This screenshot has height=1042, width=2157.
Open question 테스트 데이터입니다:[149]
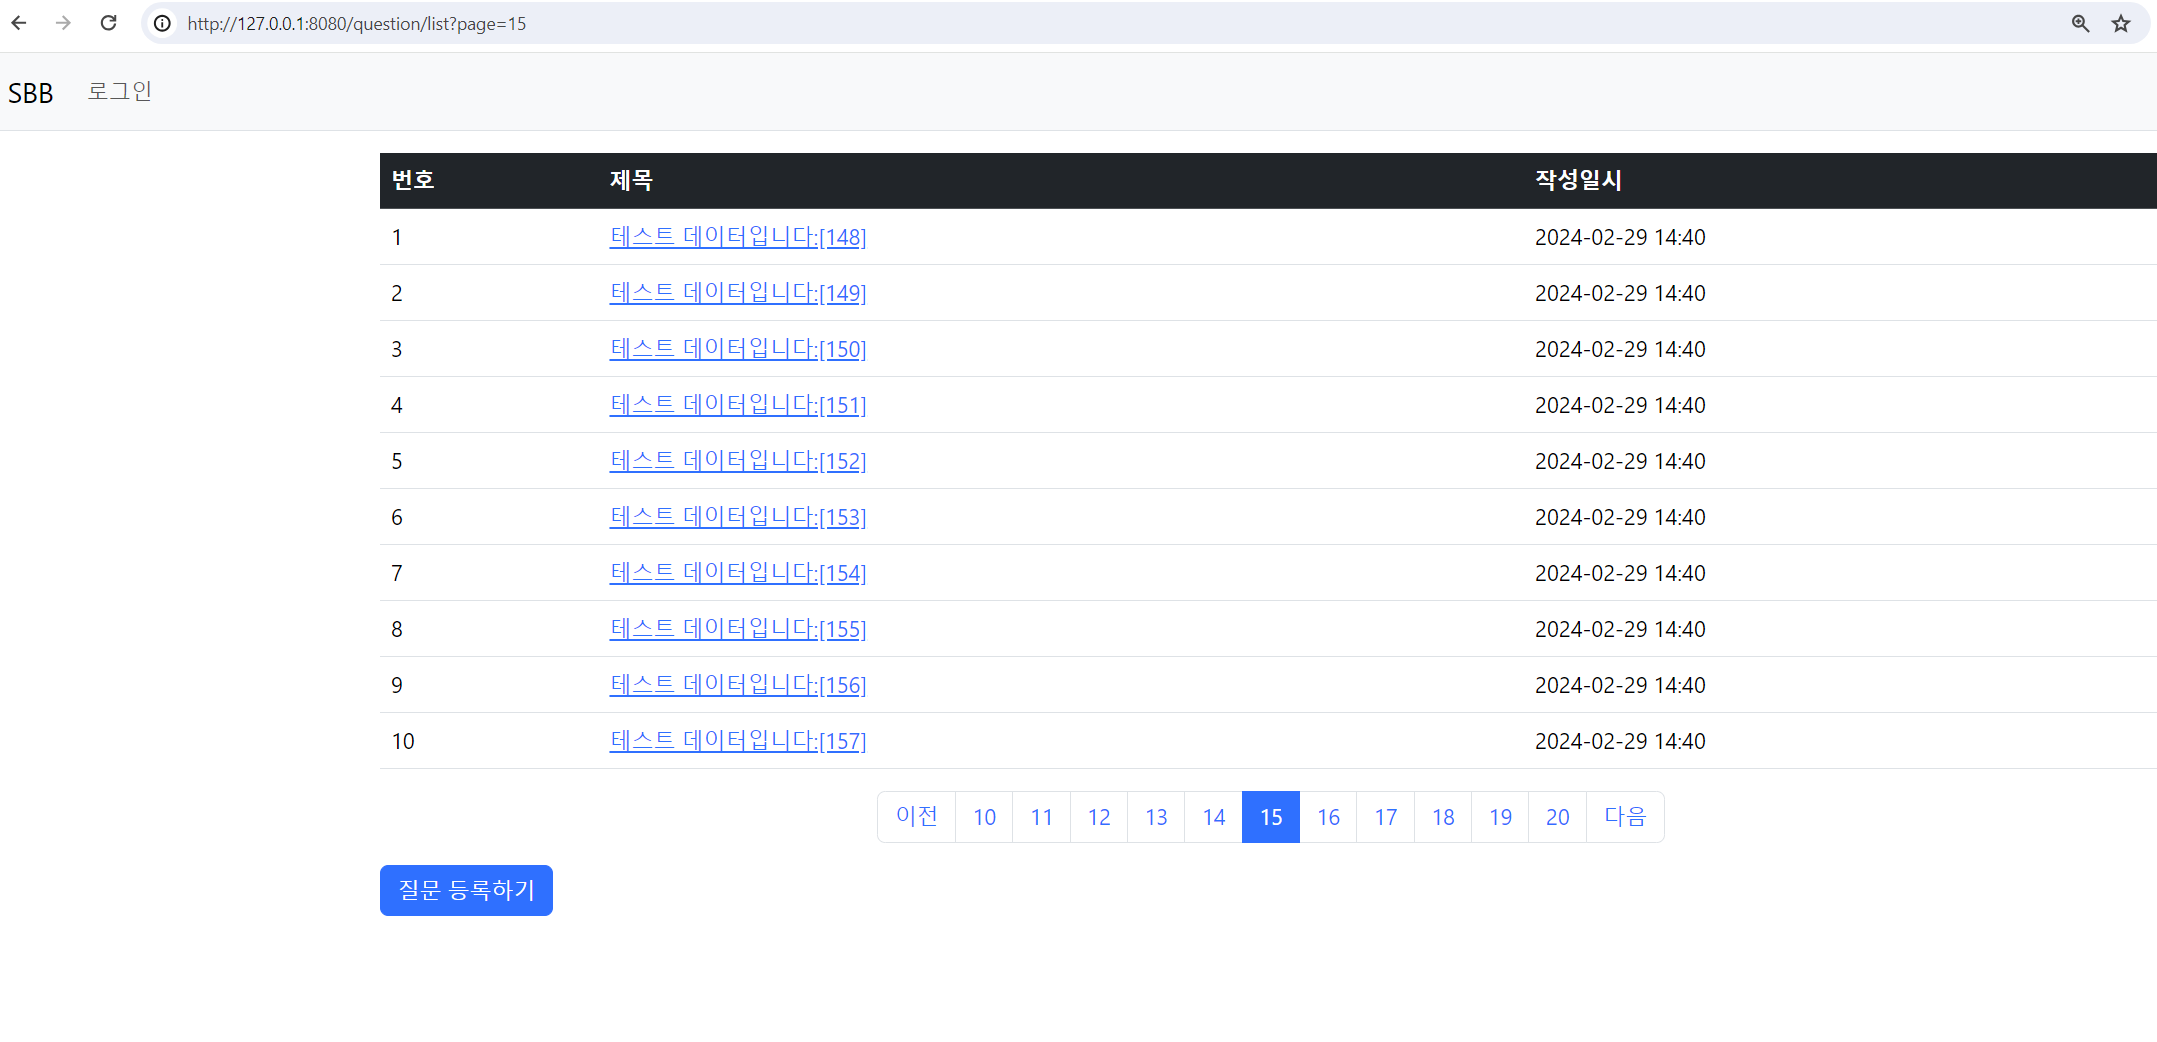(x=738, y=293)
